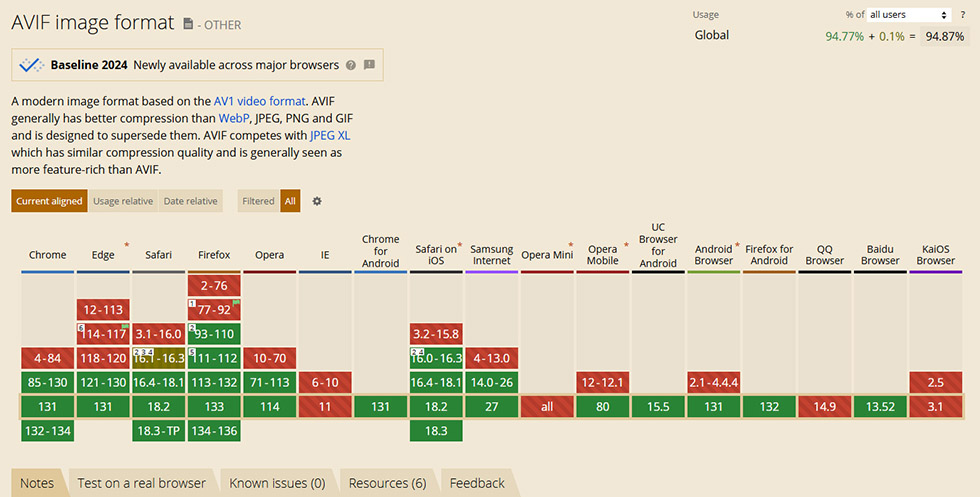Click Chrome cell 132-134
Screen dimensions: 980x497
48,431
